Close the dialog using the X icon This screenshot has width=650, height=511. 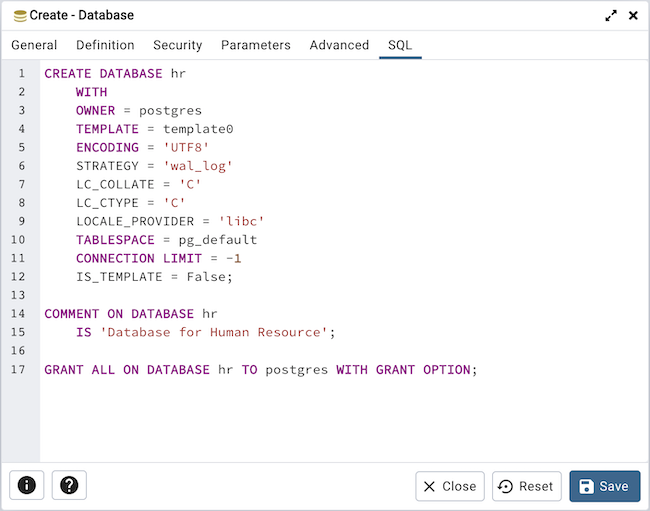click(x=633, y=15)
